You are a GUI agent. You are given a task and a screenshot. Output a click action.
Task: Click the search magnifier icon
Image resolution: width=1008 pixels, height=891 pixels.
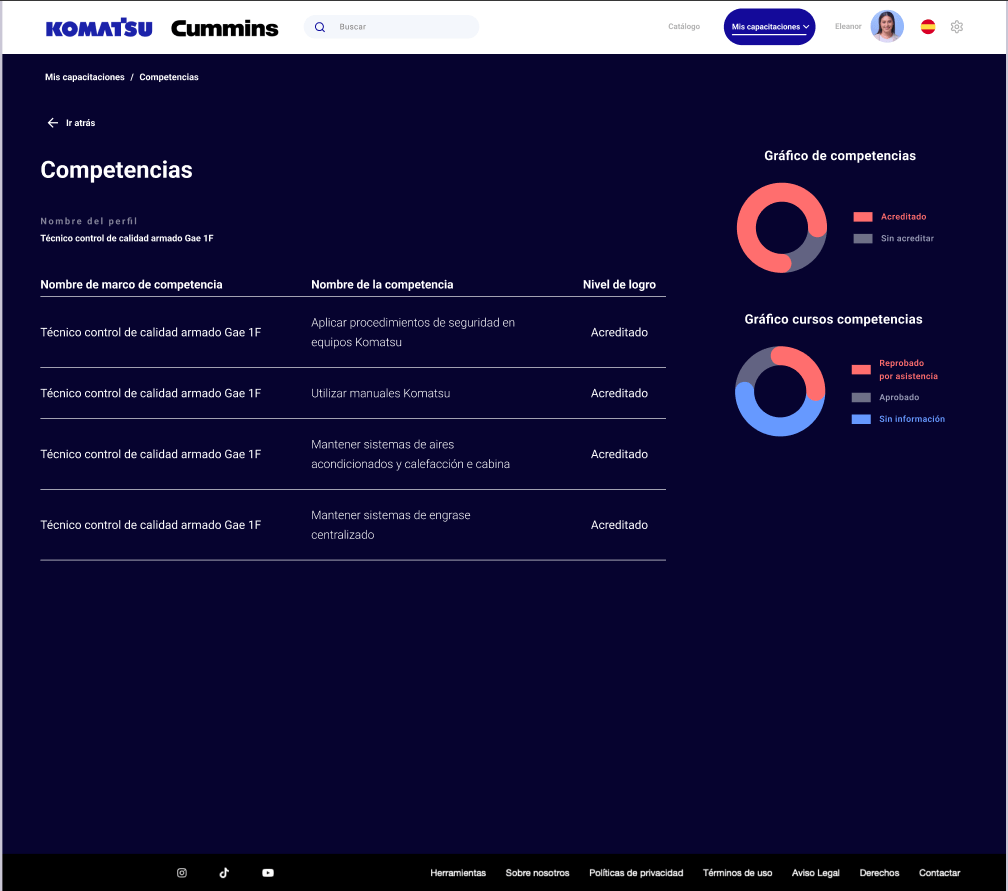pos(320,27)
